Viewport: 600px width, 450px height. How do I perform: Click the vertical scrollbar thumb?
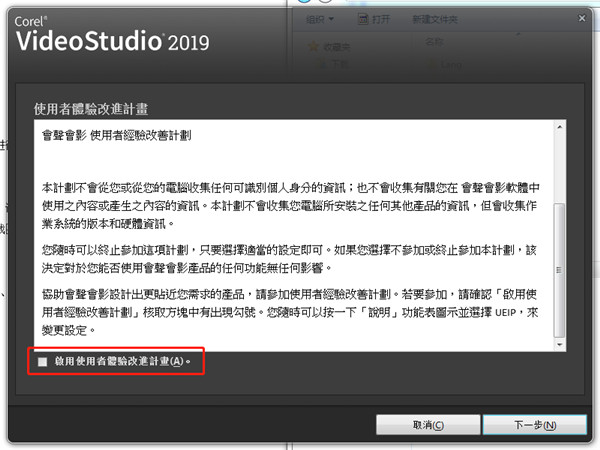click(560, 262)
